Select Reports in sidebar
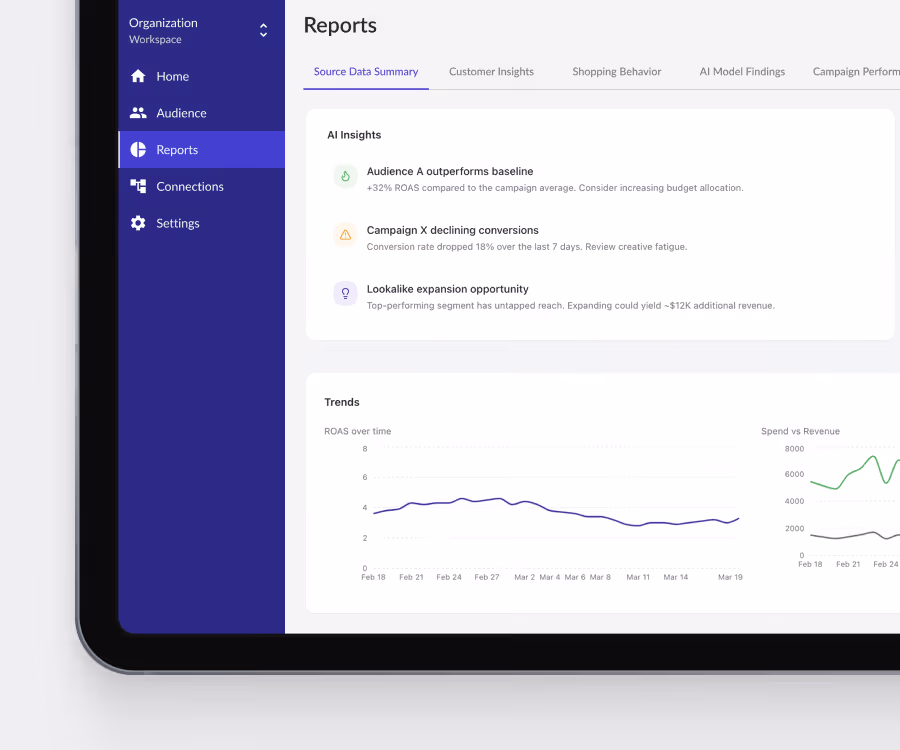The width and height of the screenshot is (900, 750). click(201, 150)
